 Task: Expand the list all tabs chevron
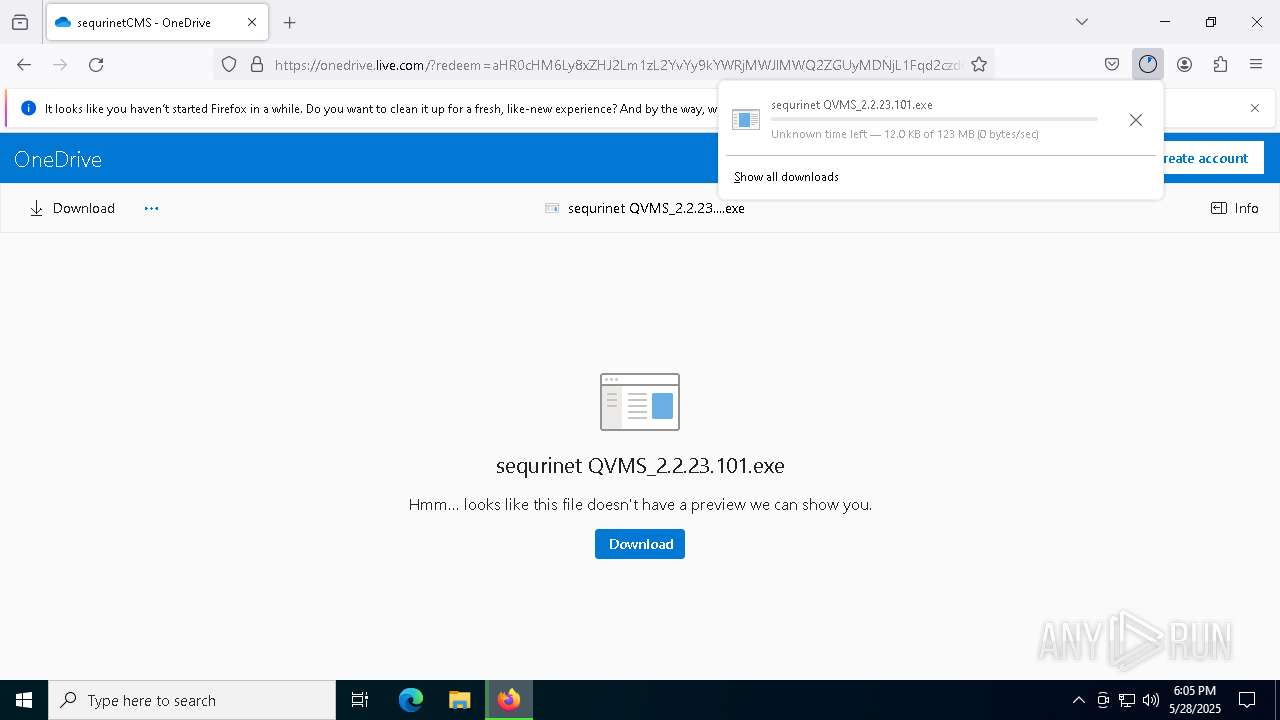click(1082, 22)
